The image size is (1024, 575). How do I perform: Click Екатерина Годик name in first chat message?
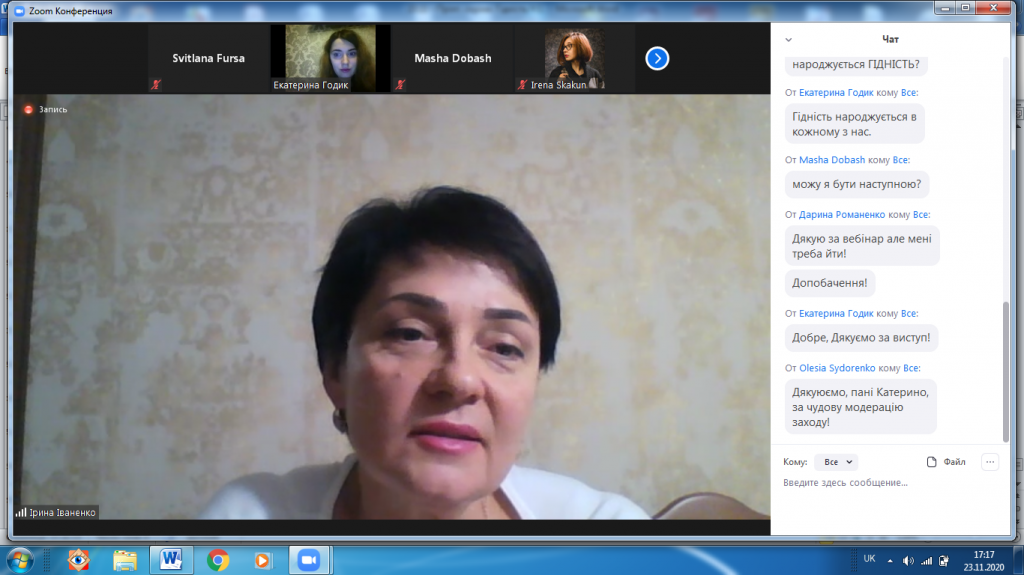pos(836,93)
